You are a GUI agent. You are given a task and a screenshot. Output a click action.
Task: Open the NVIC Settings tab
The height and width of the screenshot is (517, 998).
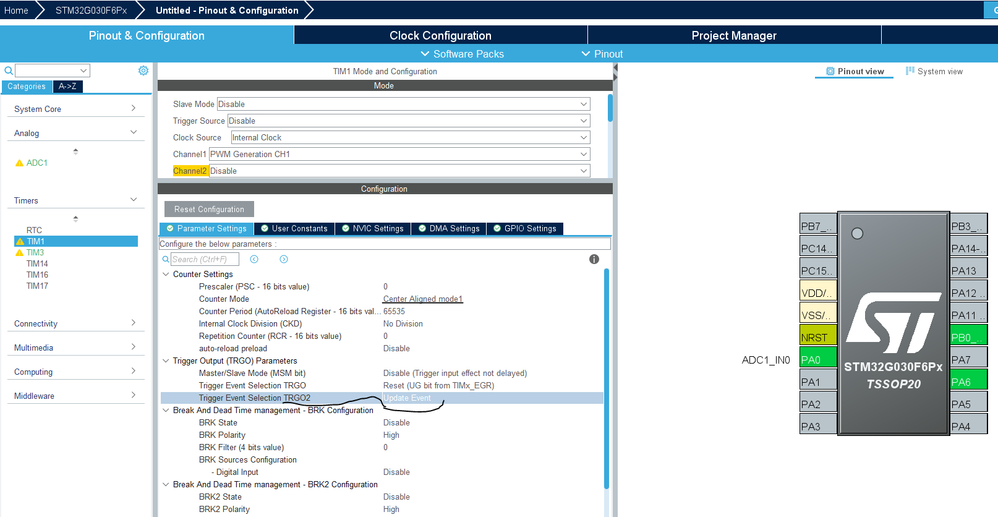pos(372,229)
